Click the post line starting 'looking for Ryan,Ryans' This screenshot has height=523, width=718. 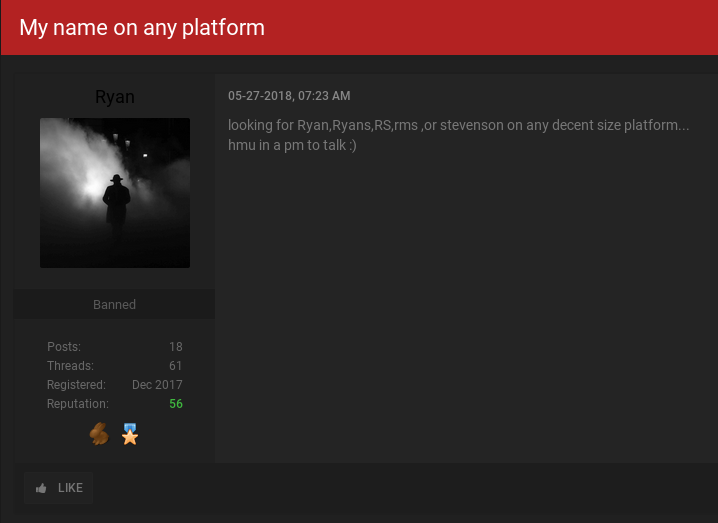[x=458, y=125]
